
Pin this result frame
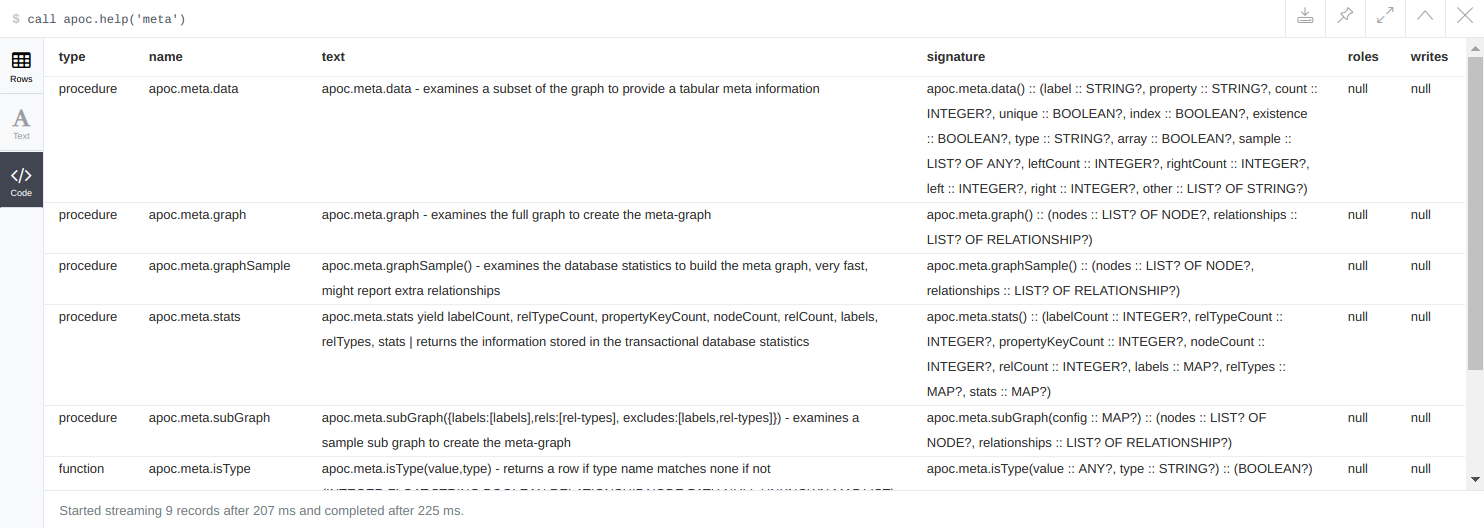coord(1345,16)
